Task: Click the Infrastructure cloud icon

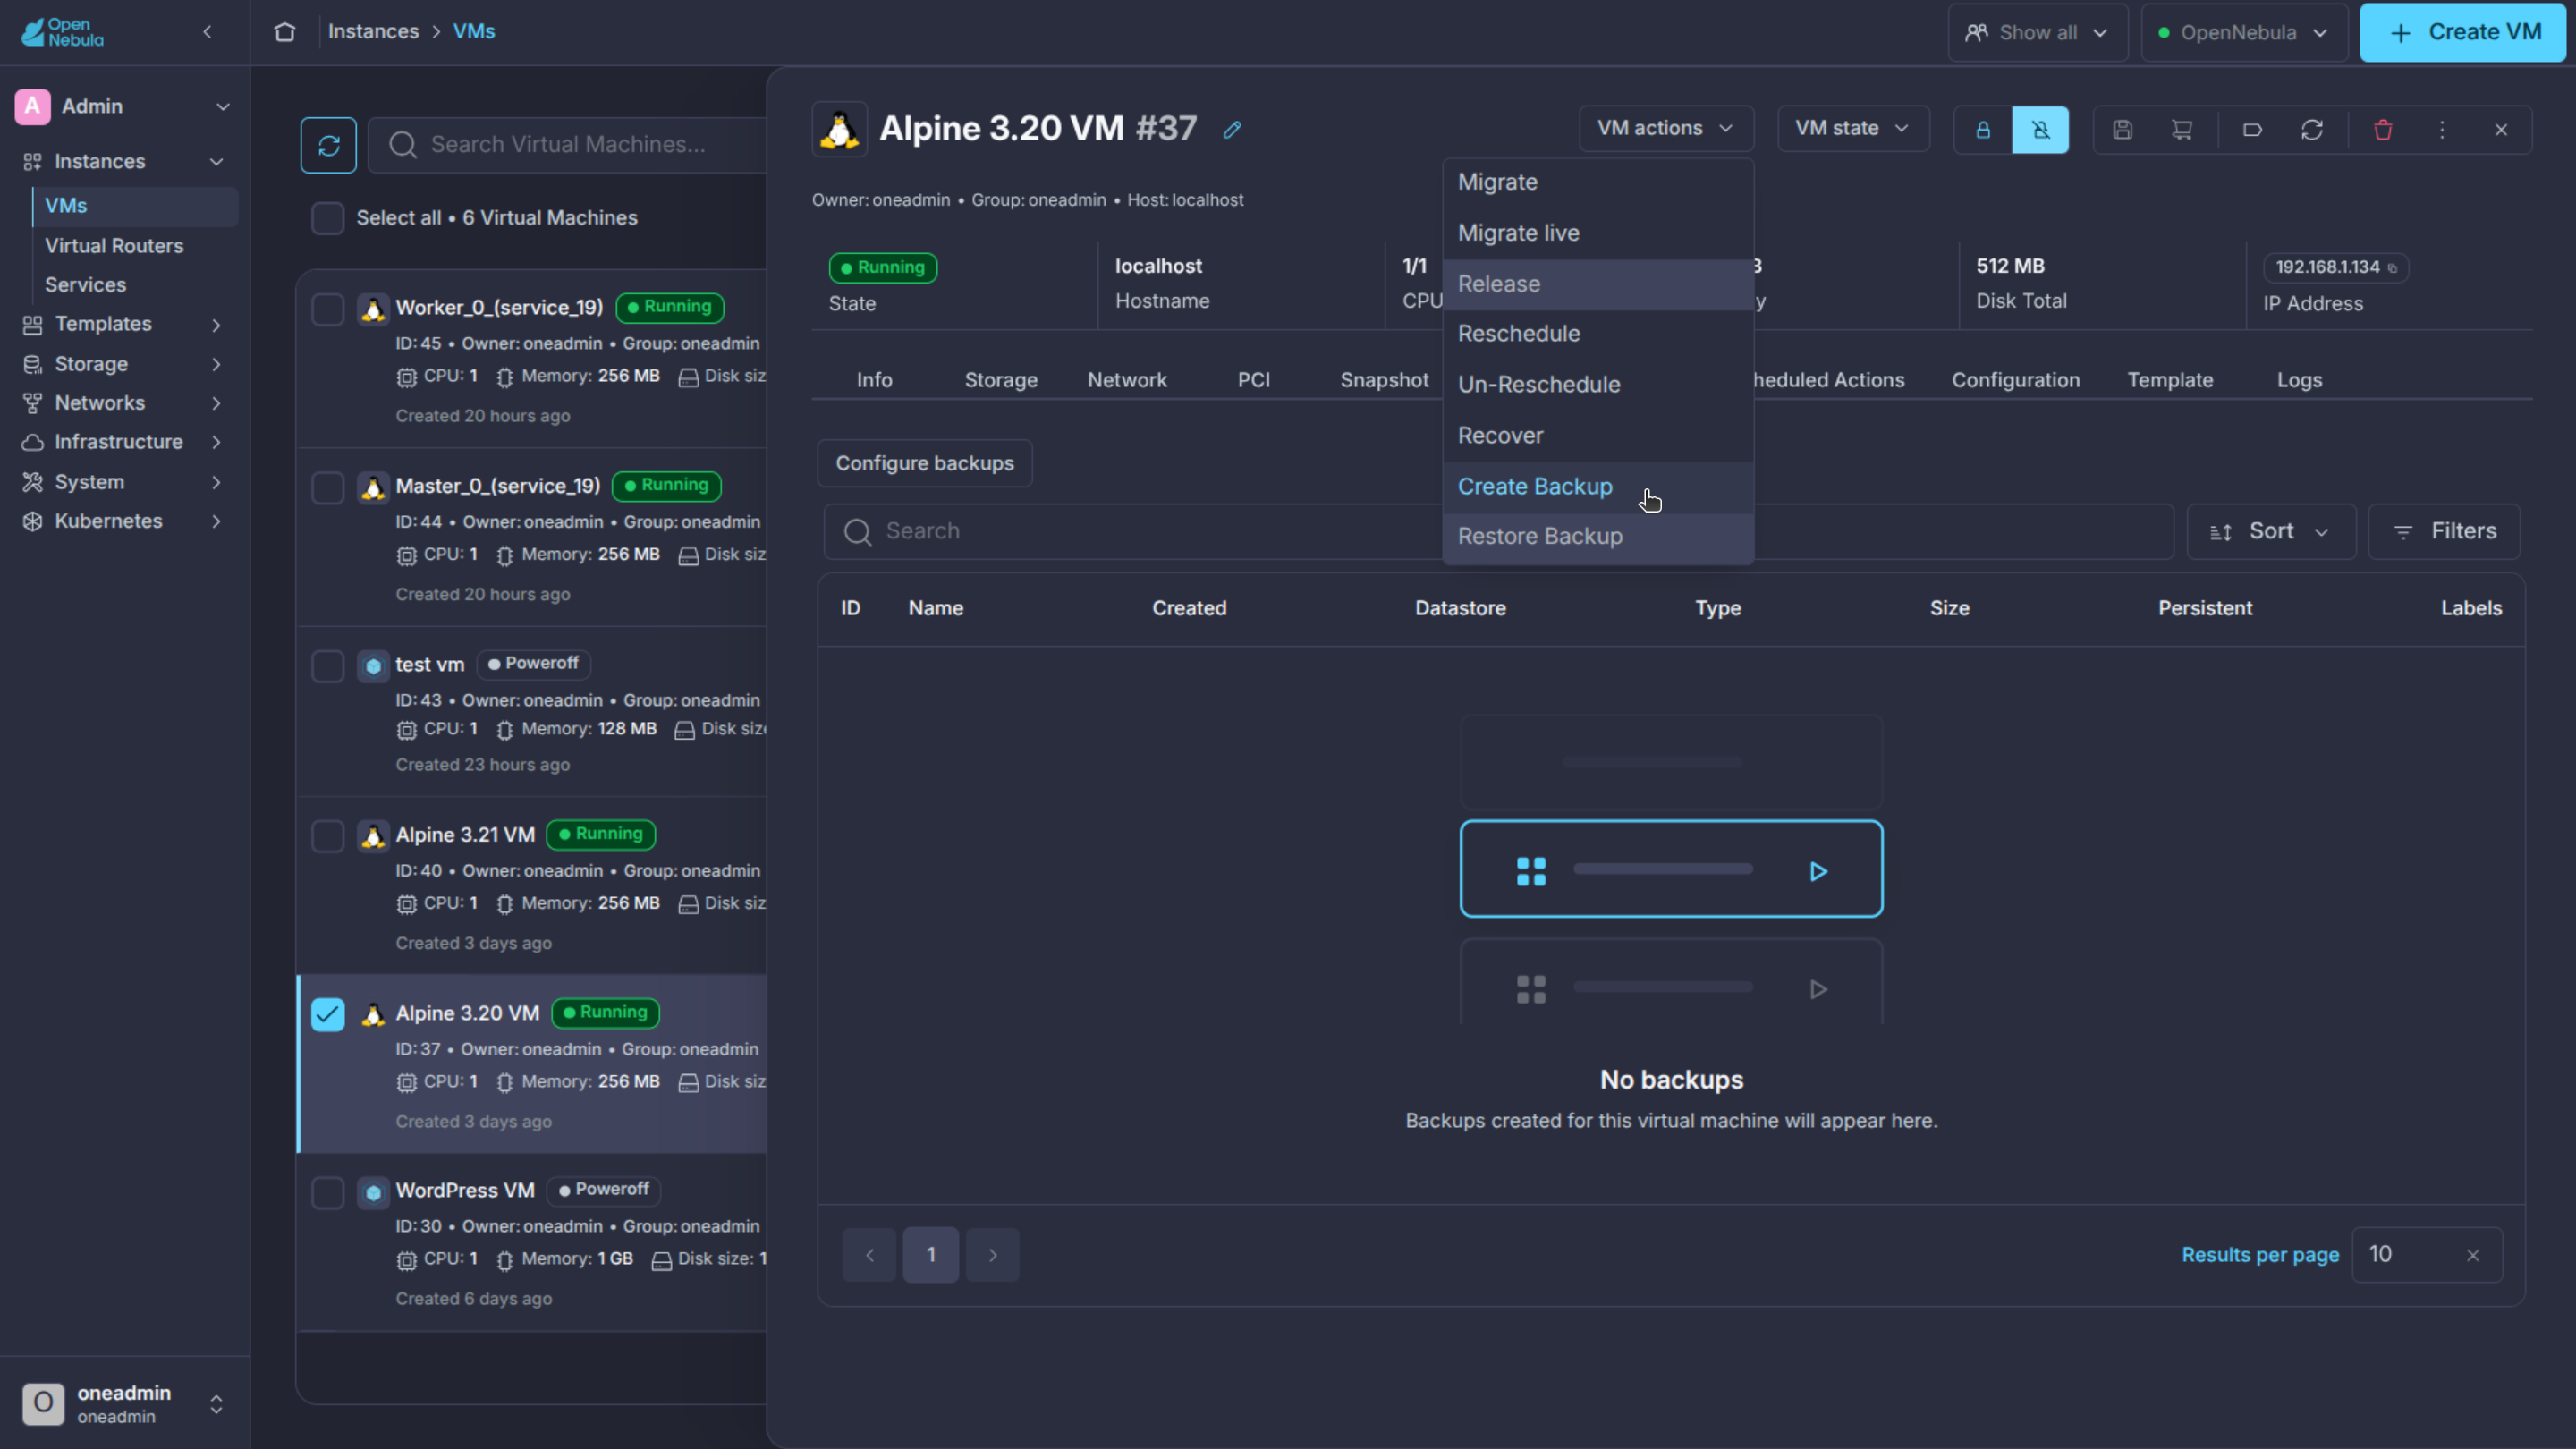Action: [32, 442]
